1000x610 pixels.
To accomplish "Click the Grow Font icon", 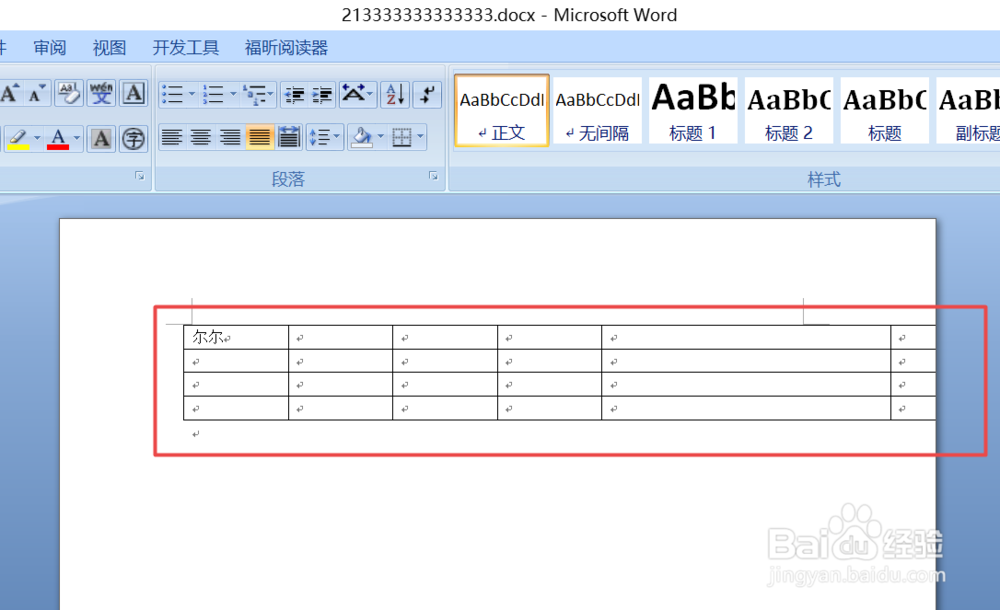I will coord(10,94).
